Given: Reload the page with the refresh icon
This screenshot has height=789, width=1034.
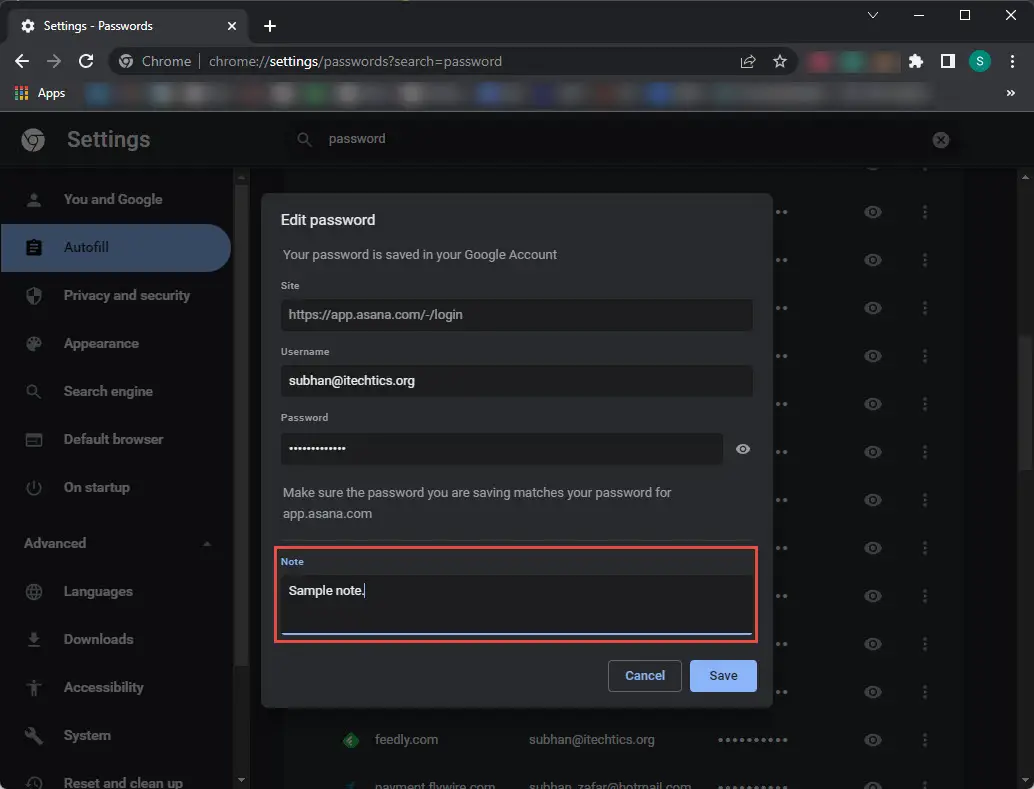Looking at the screenshot, I should click(86, 61).
